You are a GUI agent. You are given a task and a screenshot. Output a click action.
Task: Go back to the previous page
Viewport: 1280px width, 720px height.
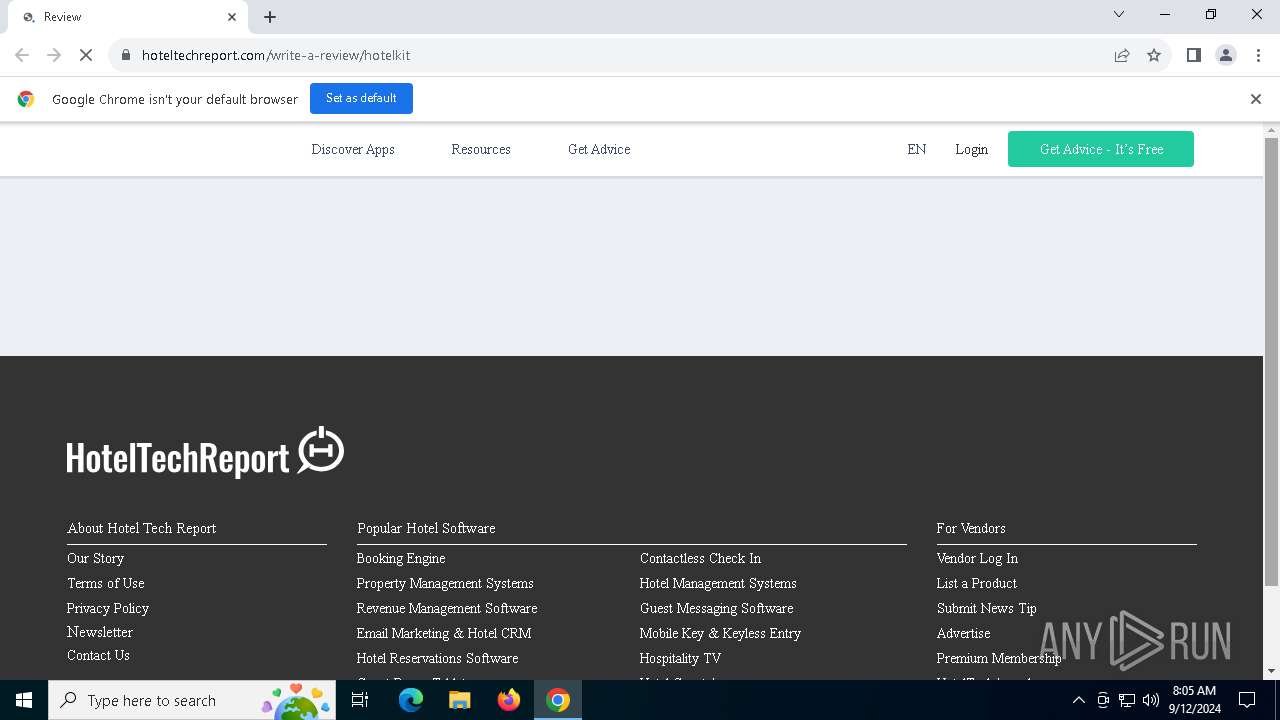pyautogui.click(x=22, y=55)
